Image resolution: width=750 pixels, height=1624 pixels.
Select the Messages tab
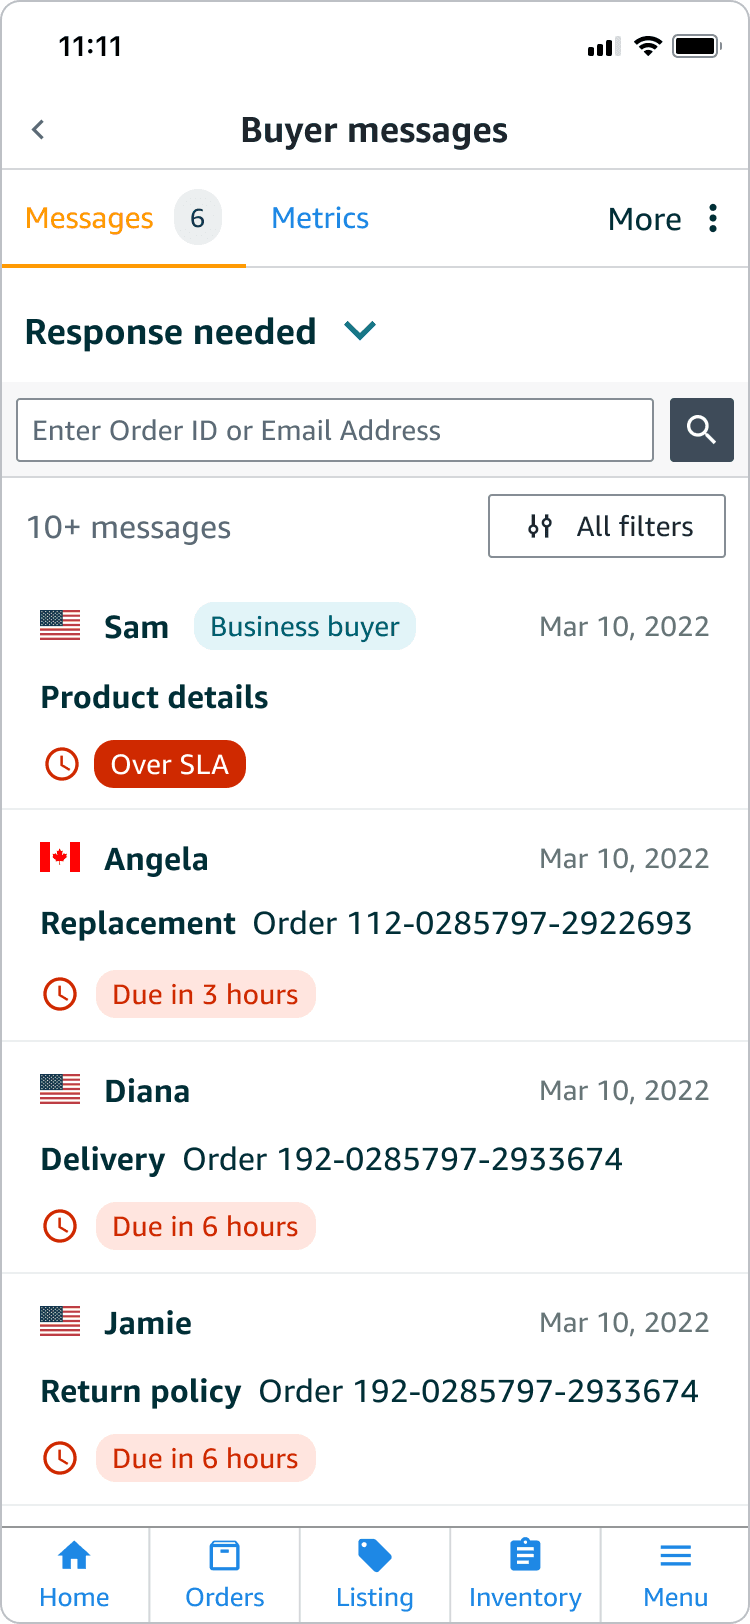point(123,218)
